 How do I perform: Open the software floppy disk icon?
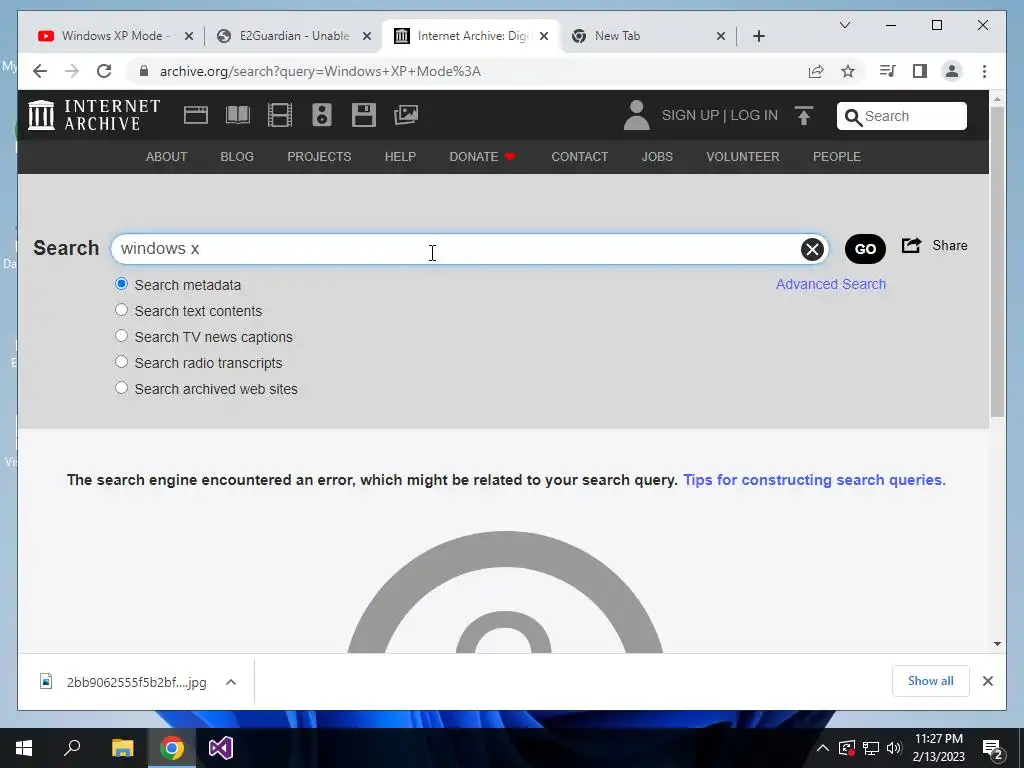pos(364,115)
